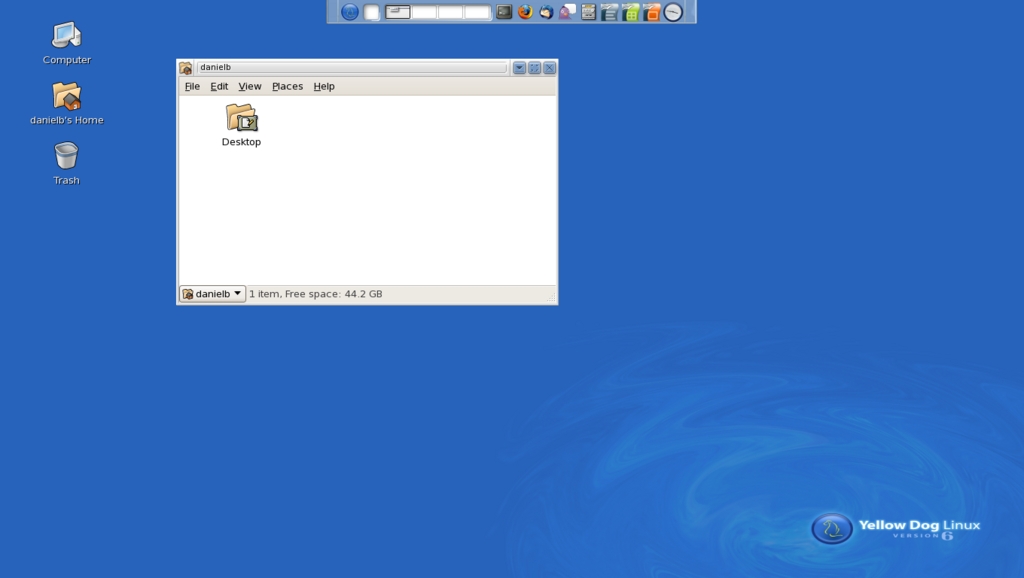1024x578 pixels.
Task: Launch OpenOffice Writer from the panel
Action: point(609,12)
